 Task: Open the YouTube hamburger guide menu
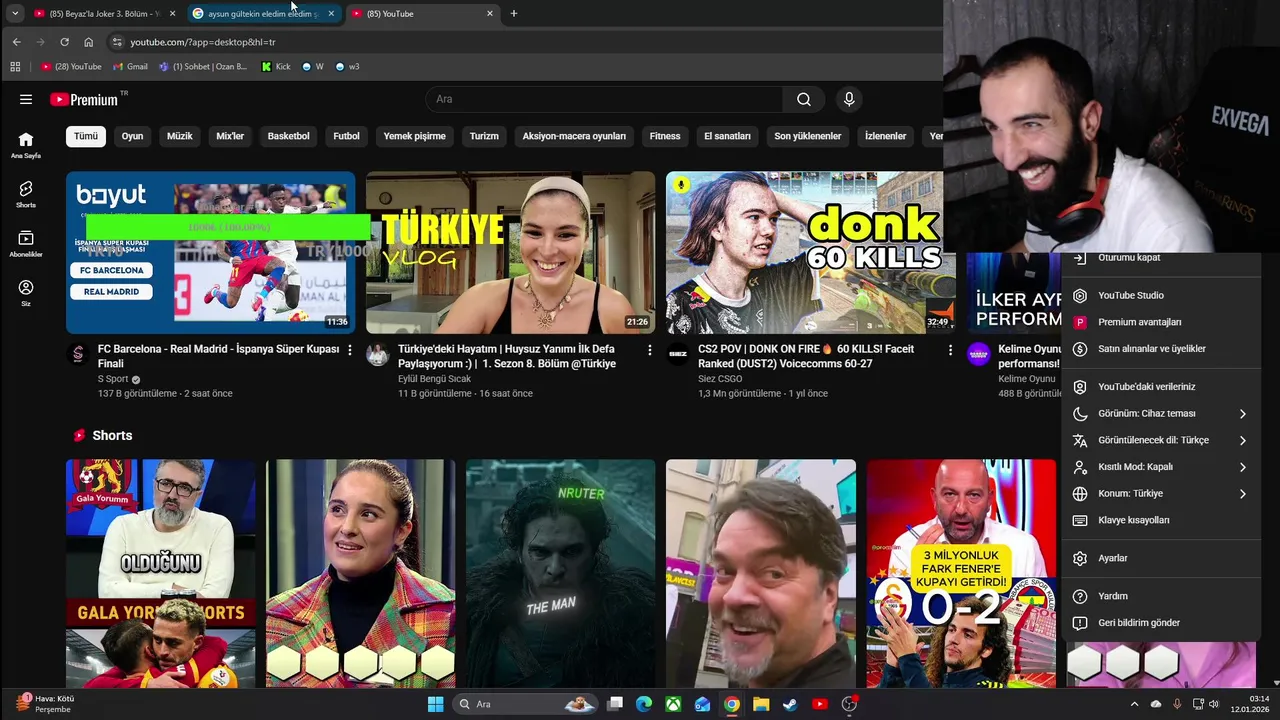(x=26, y=99)
